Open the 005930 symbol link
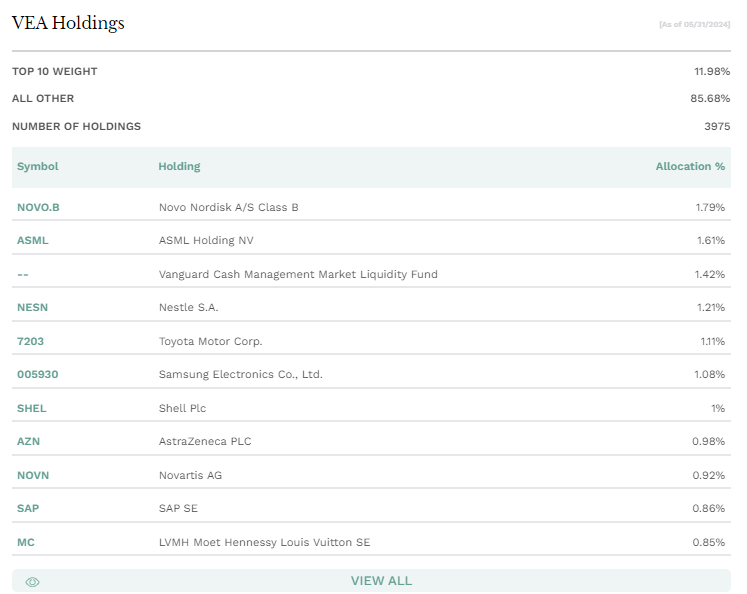 38,374
